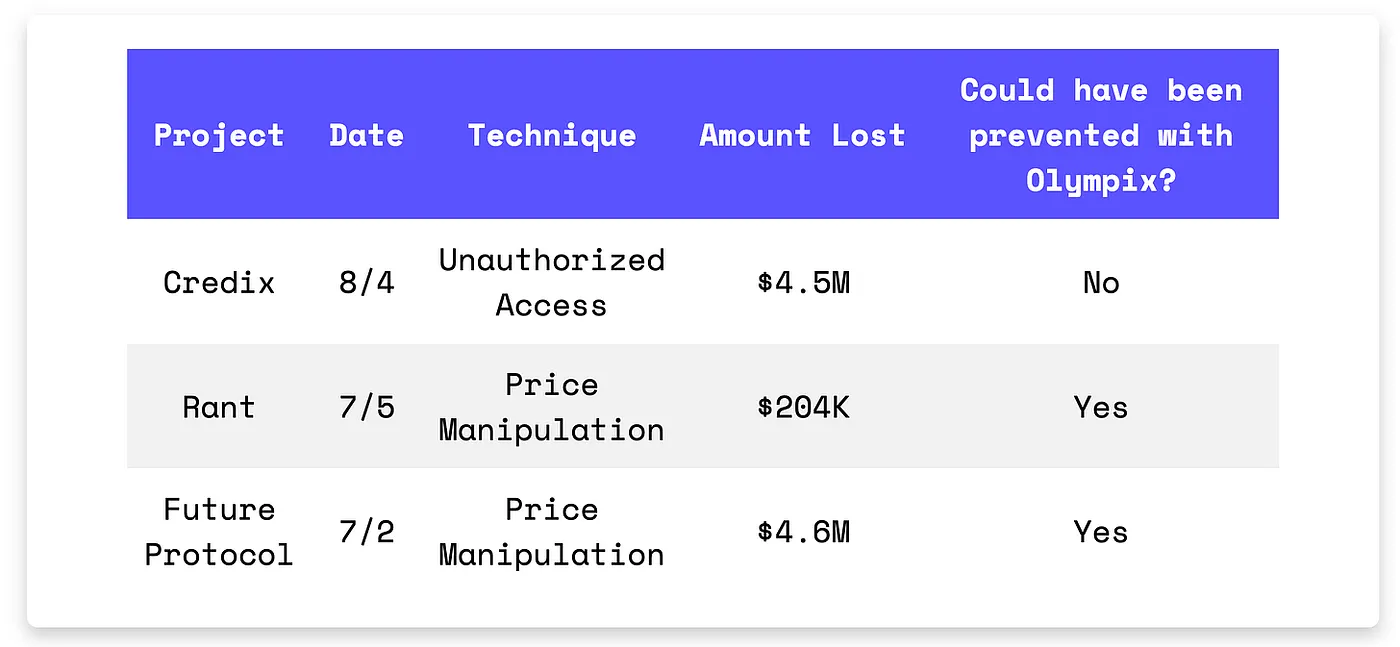Select the Future Protocol project cell

(219, 532)
